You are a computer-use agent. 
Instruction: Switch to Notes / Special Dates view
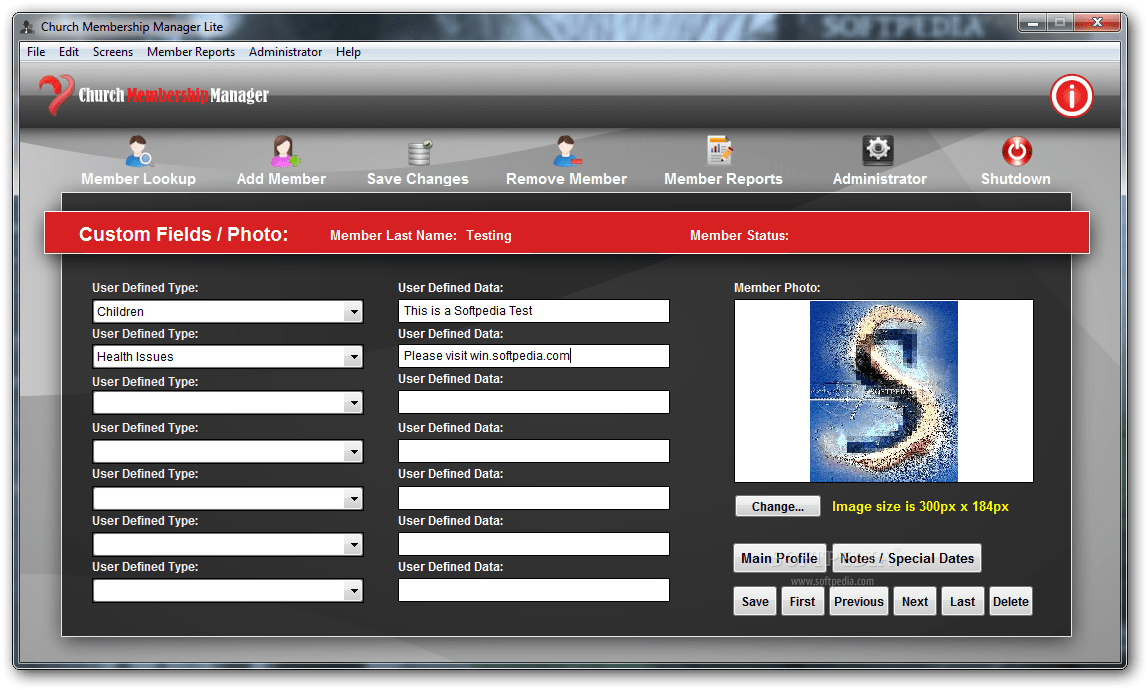point(906,558)
